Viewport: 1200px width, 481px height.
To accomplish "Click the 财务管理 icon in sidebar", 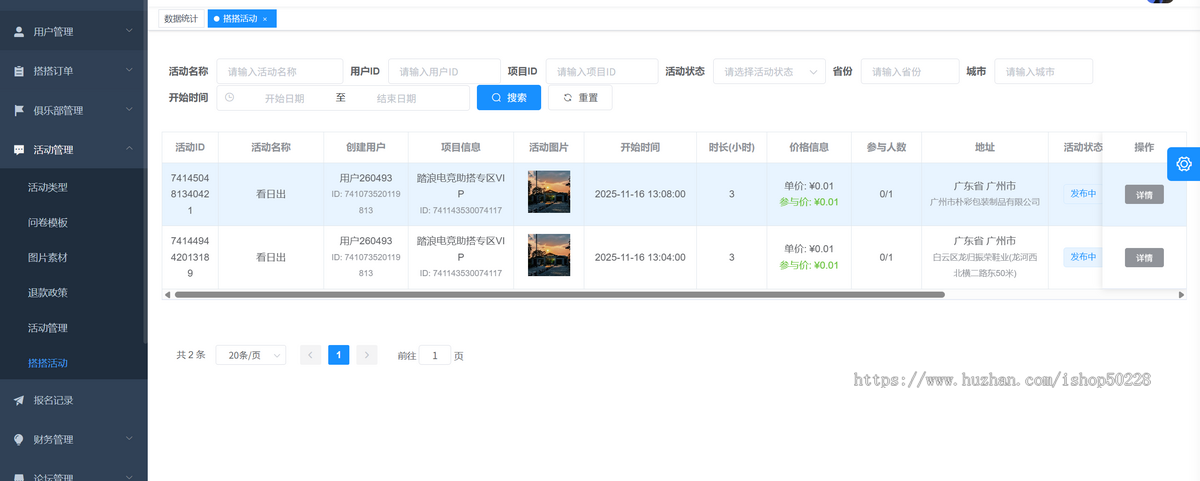I will point(19,439).
